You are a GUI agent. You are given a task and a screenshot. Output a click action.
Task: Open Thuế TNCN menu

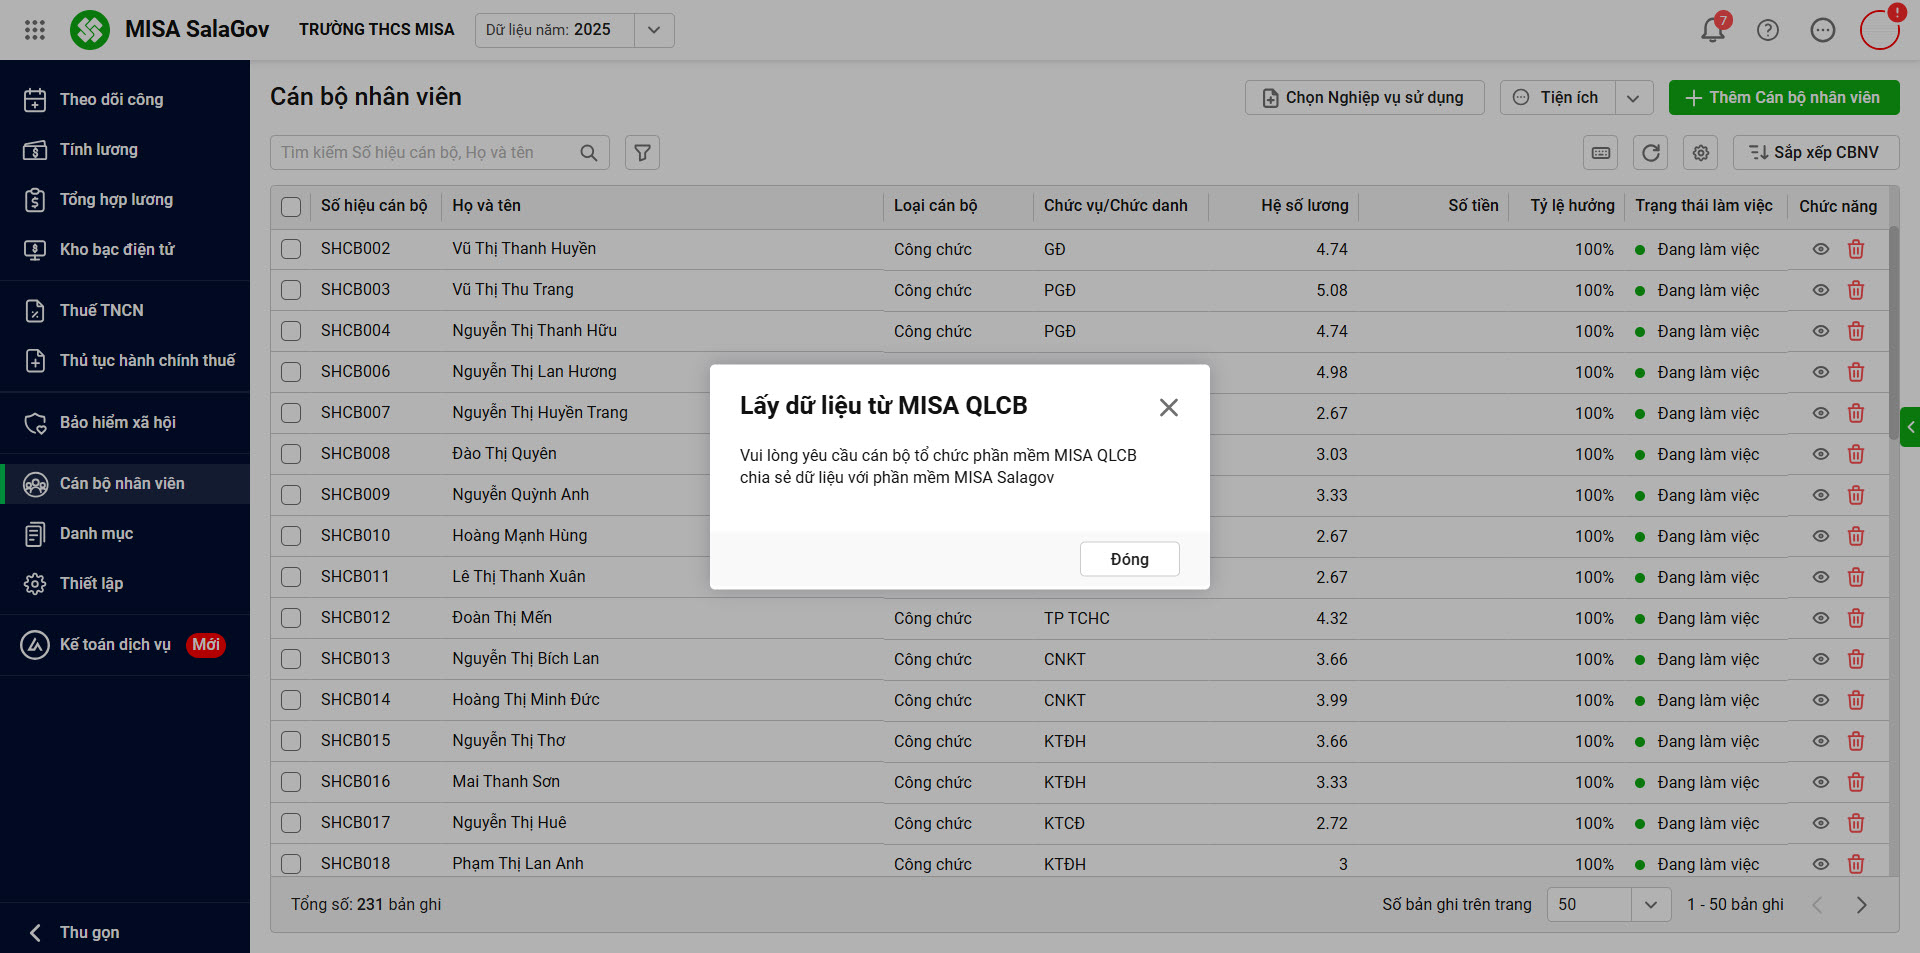click(125, 311)
